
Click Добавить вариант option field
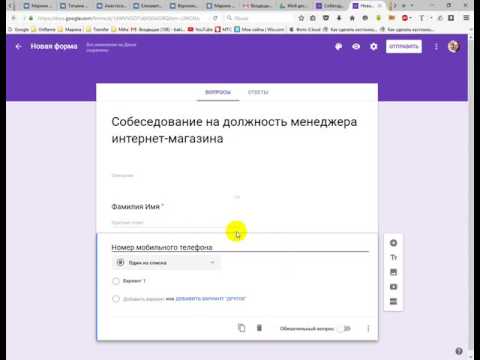coord(144,299)
